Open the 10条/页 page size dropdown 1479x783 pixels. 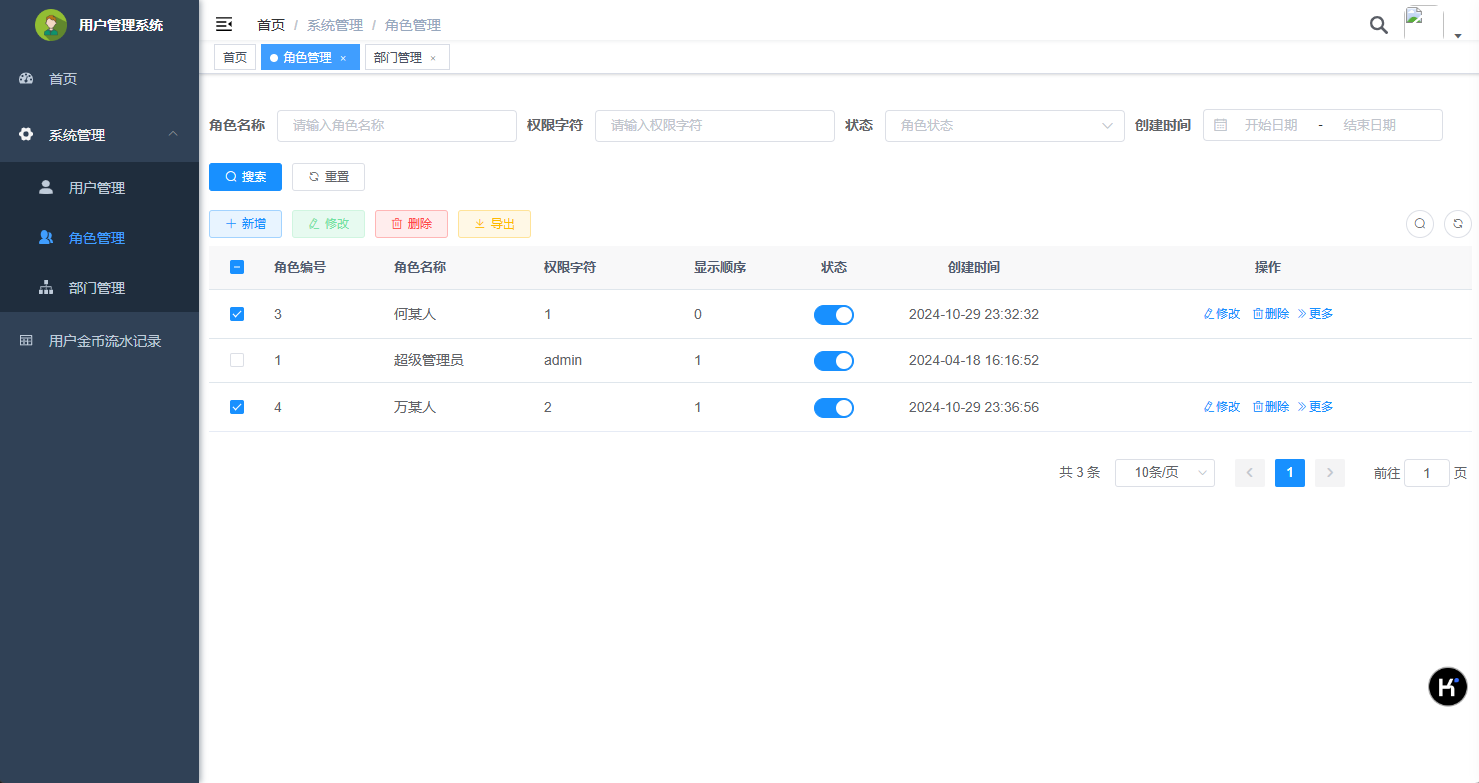tap(1164, 473)
